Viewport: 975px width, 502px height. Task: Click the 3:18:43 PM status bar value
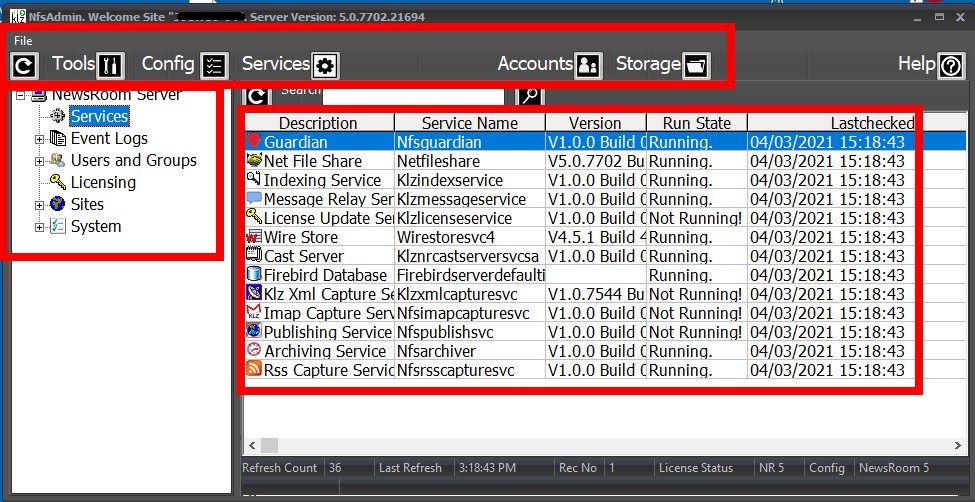click(488, 468)
